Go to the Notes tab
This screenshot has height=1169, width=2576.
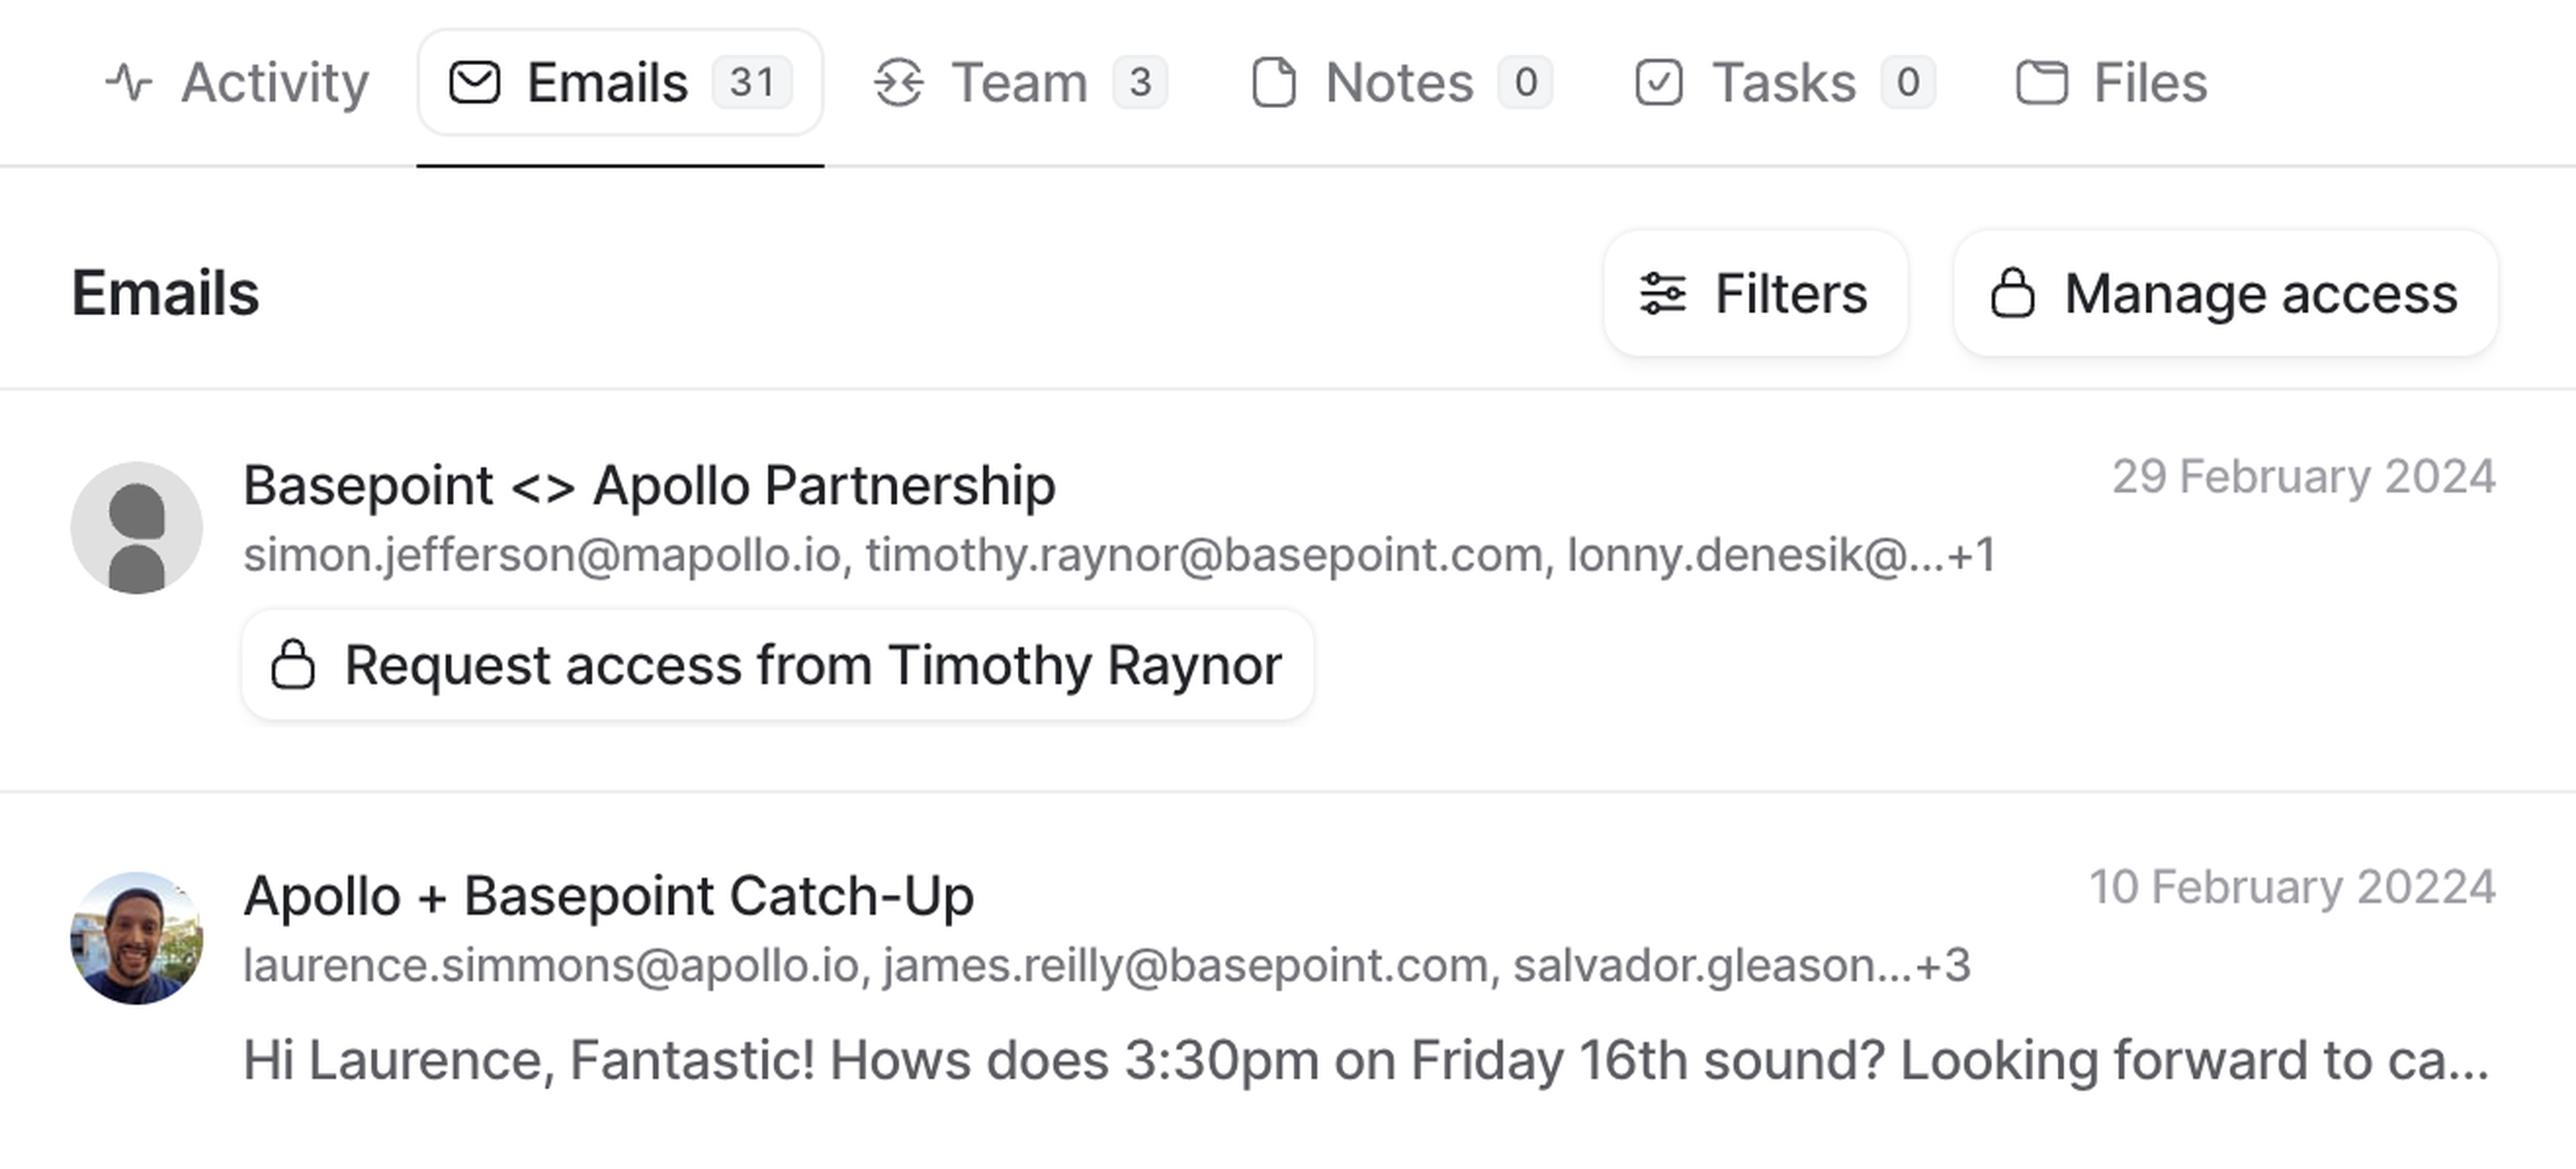click(x=1400, y=82)
